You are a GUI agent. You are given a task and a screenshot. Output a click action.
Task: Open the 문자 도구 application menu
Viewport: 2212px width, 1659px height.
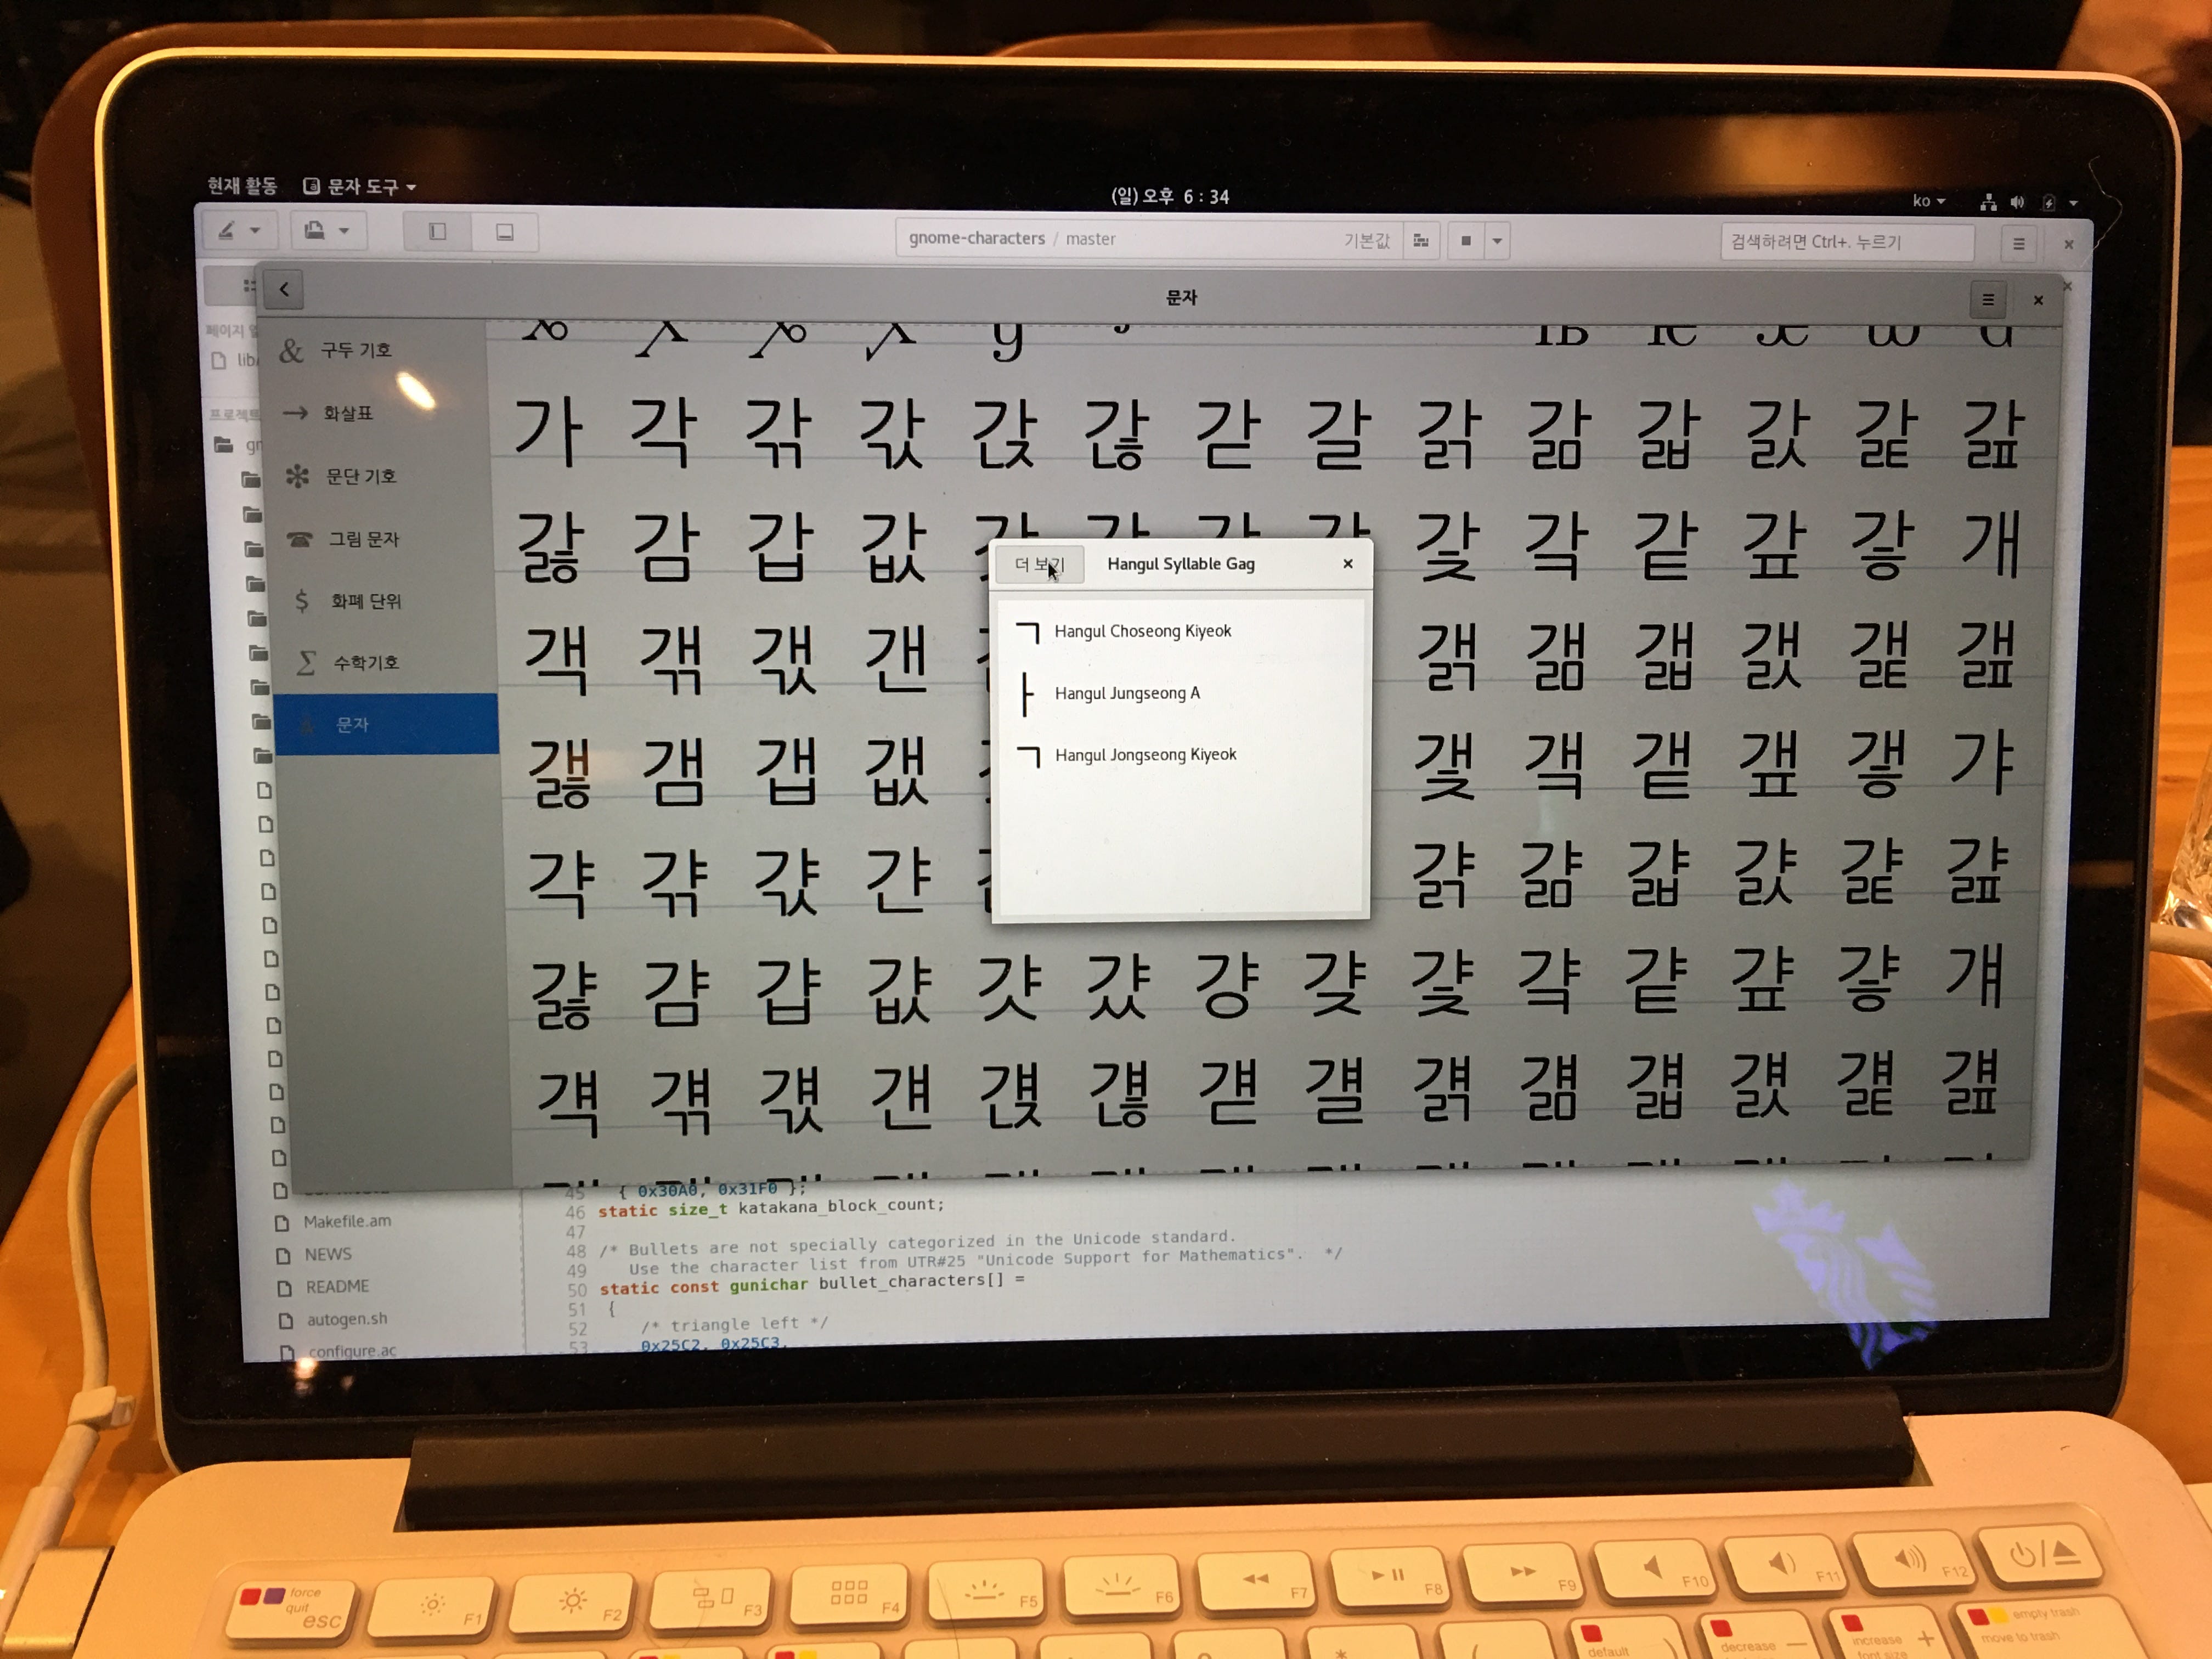tap(359, 187)
